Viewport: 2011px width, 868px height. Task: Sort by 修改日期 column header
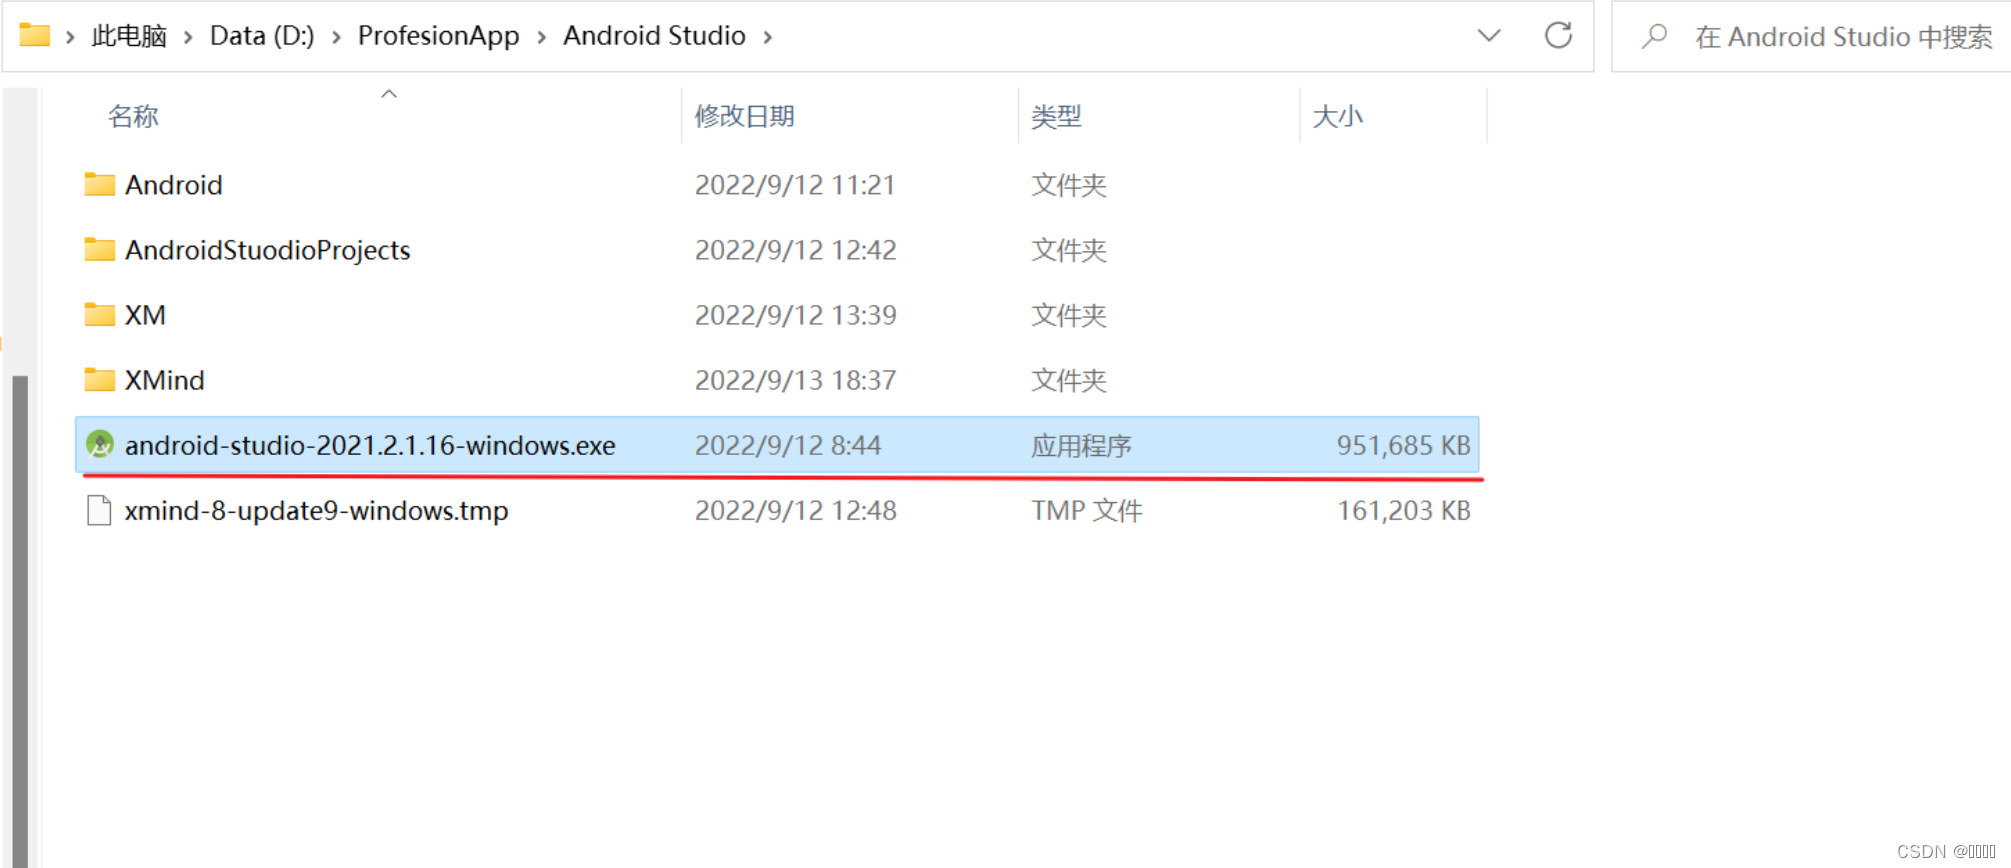(745, 117)
